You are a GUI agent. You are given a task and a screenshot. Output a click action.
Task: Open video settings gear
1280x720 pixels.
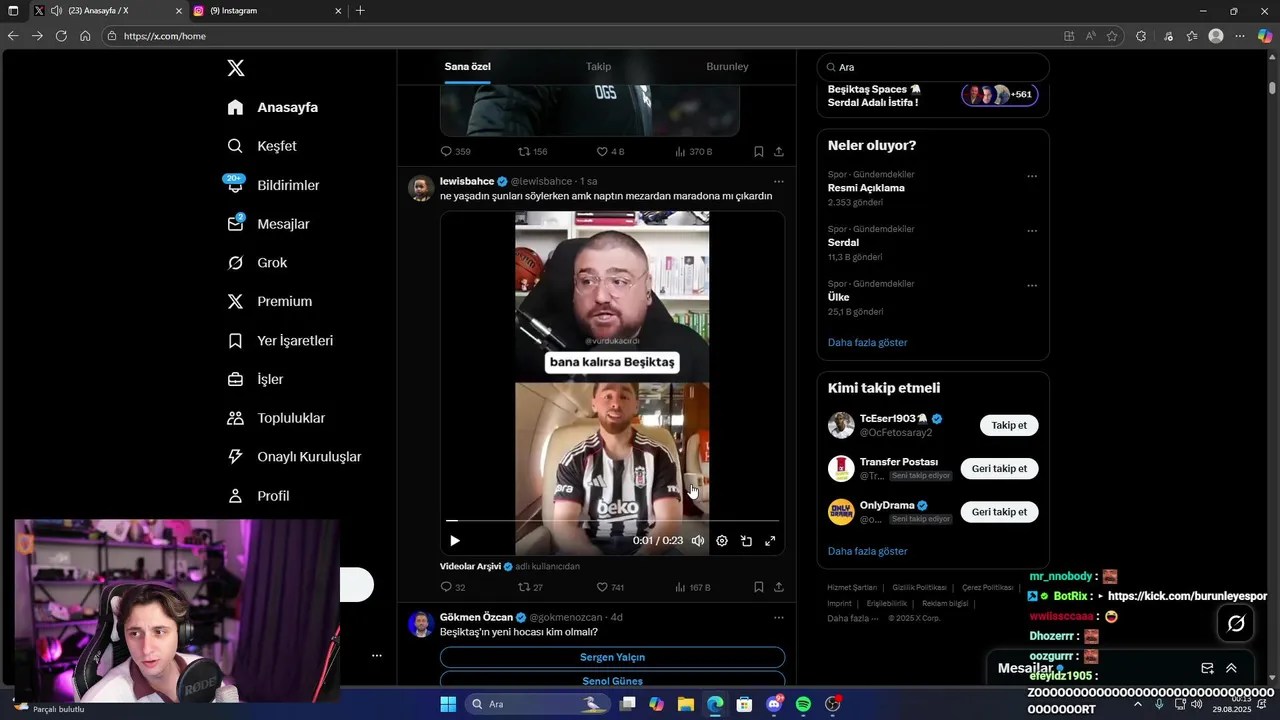[722, 541]
